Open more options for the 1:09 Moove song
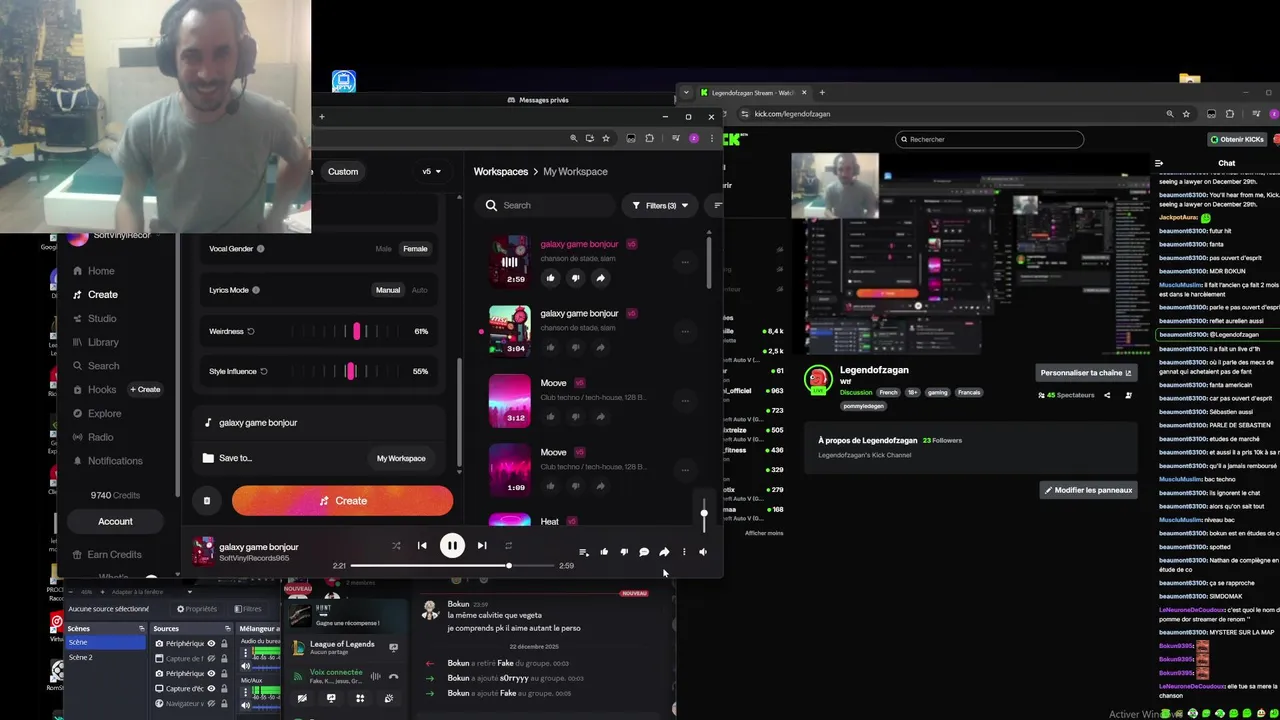1280x720 pixels. click(x=685, y=470)
